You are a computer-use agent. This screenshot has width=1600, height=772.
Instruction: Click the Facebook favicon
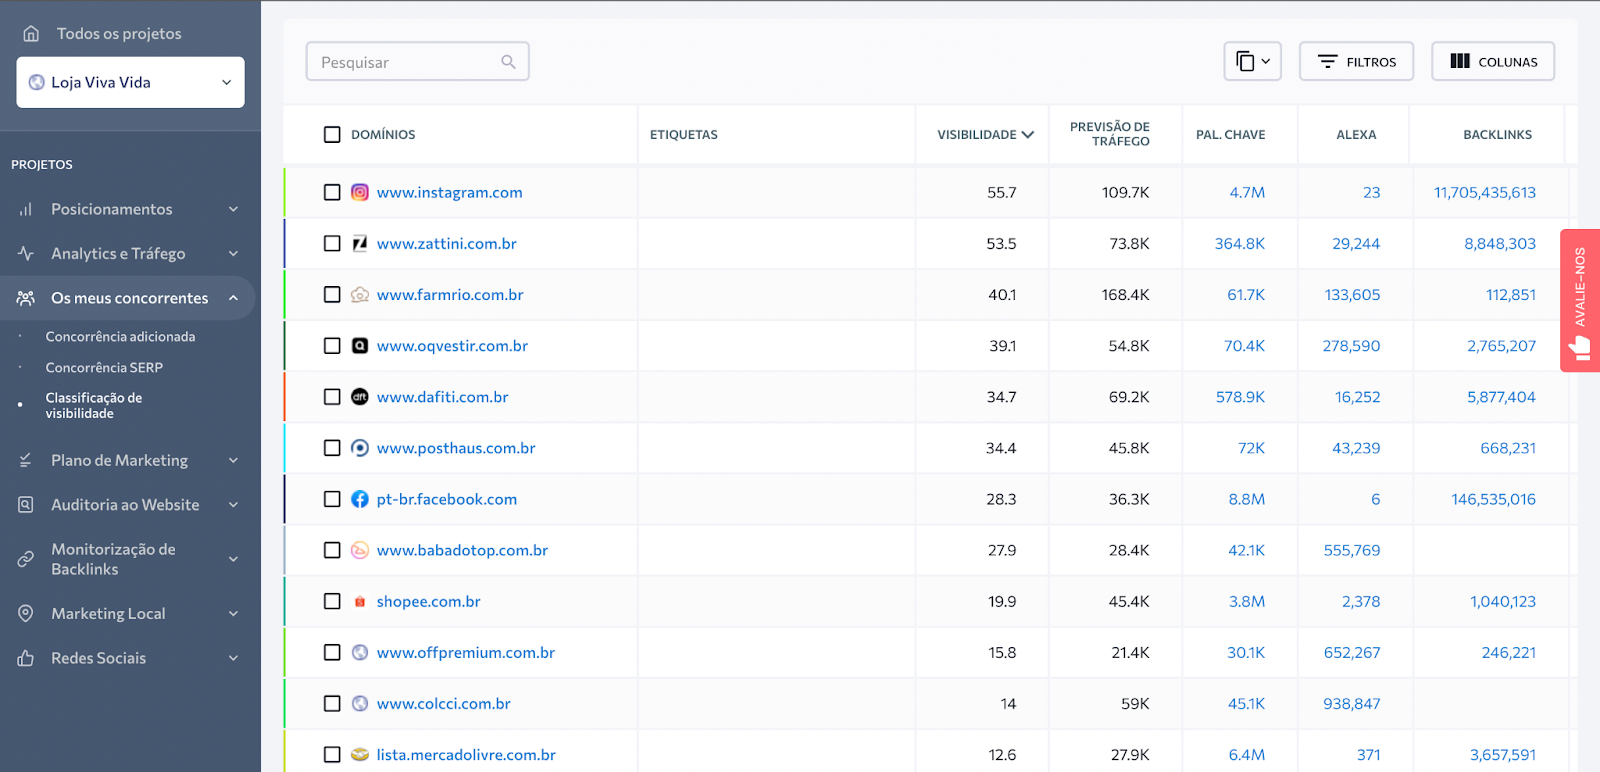[x=360, y=499]
